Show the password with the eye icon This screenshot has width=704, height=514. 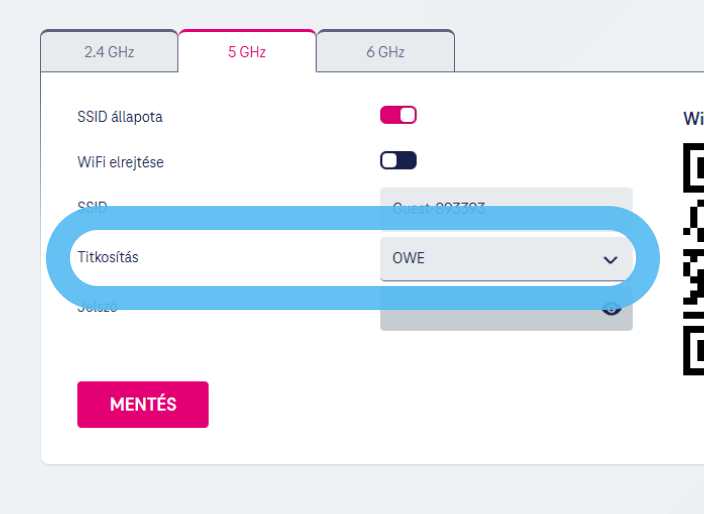click(x=612, y=308)
